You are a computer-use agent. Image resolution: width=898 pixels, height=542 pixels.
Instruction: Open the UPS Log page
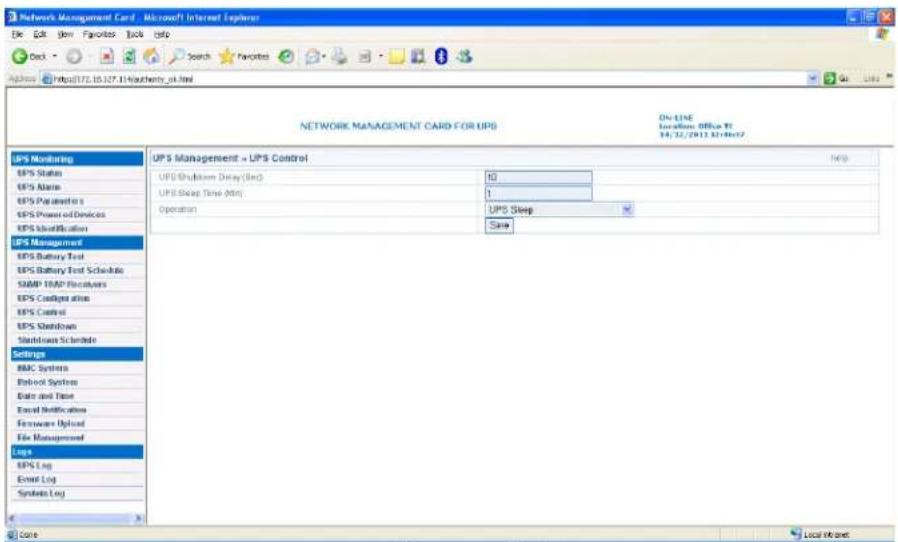34,465
